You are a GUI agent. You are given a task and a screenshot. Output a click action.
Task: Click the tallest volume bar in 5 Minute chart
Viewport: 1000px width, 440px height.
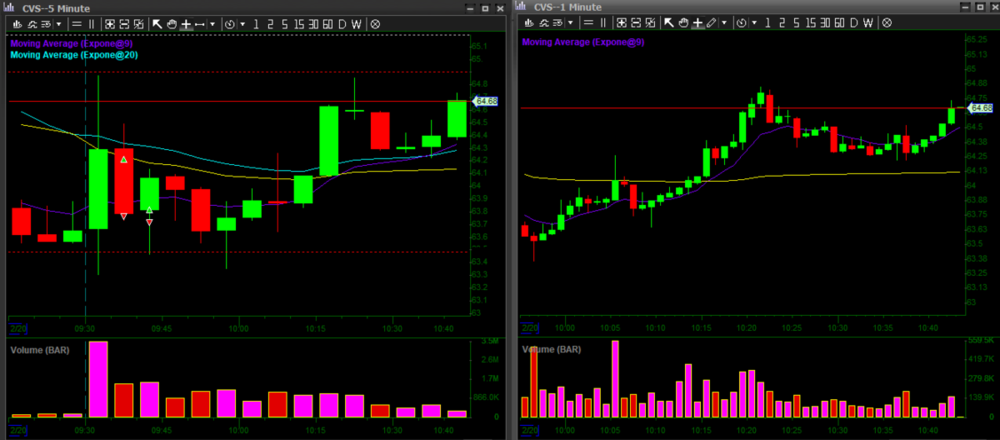[98, 379]
